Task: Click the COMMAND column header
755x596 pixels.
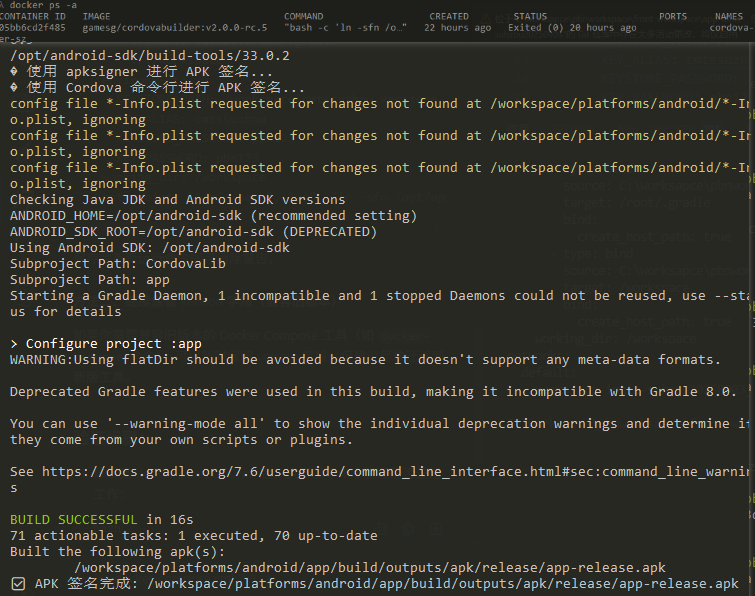Action: pos(304,17)
